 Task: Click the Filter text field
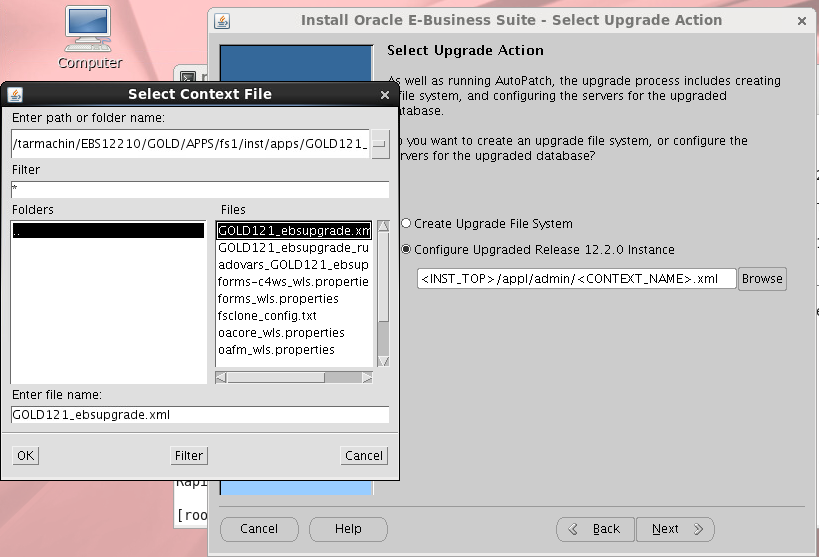pos(200,189)
